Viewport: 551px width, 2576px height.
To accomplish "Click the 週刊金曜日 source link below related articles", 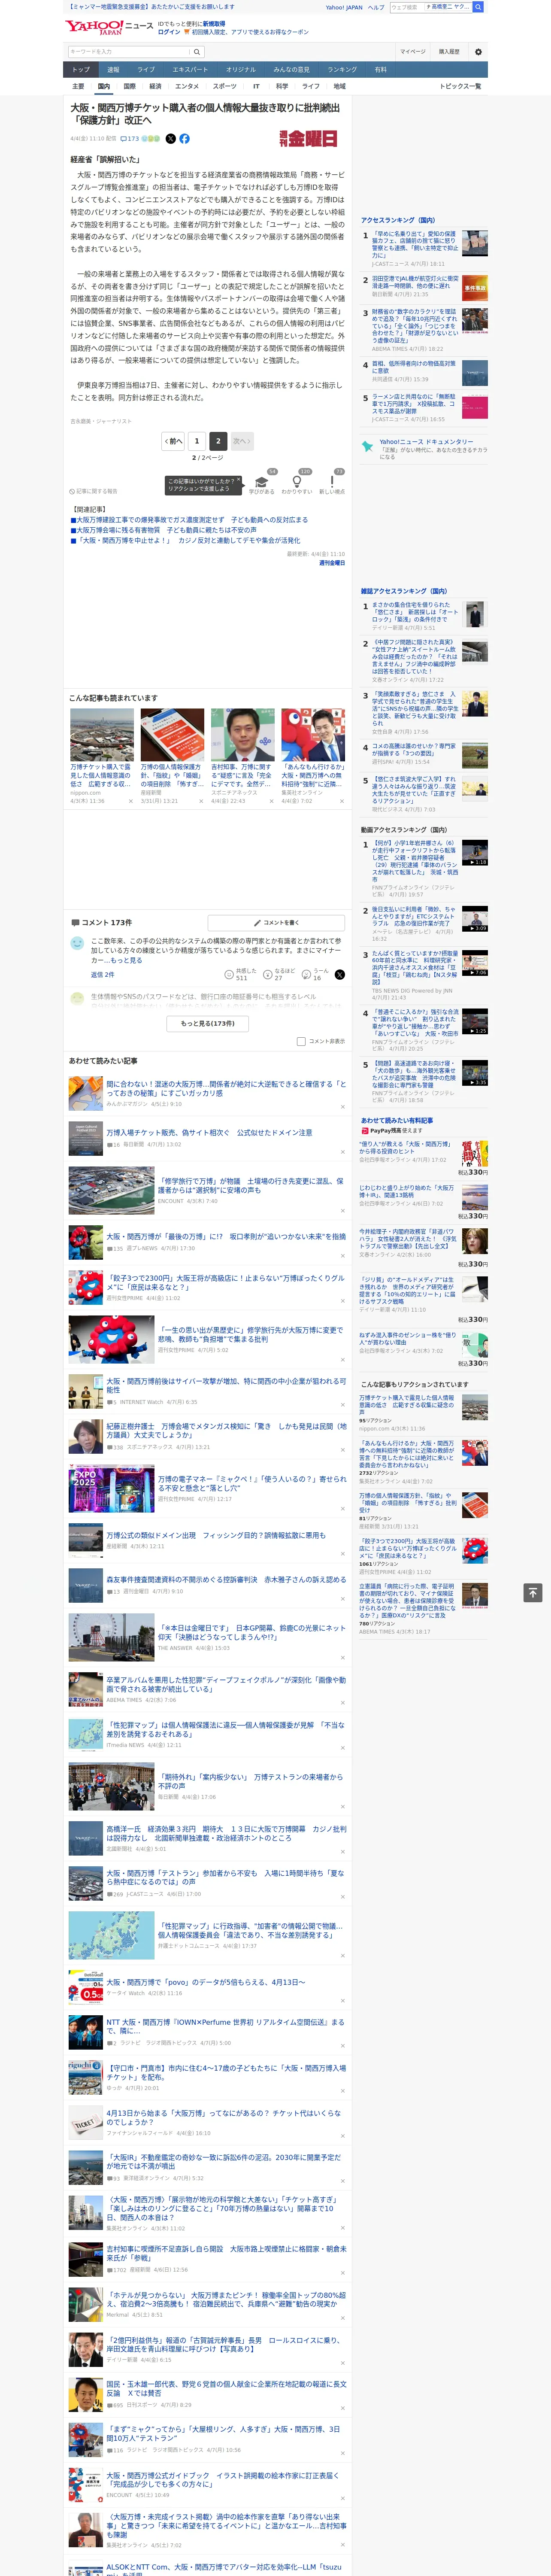I will click(x=332, y=563).
